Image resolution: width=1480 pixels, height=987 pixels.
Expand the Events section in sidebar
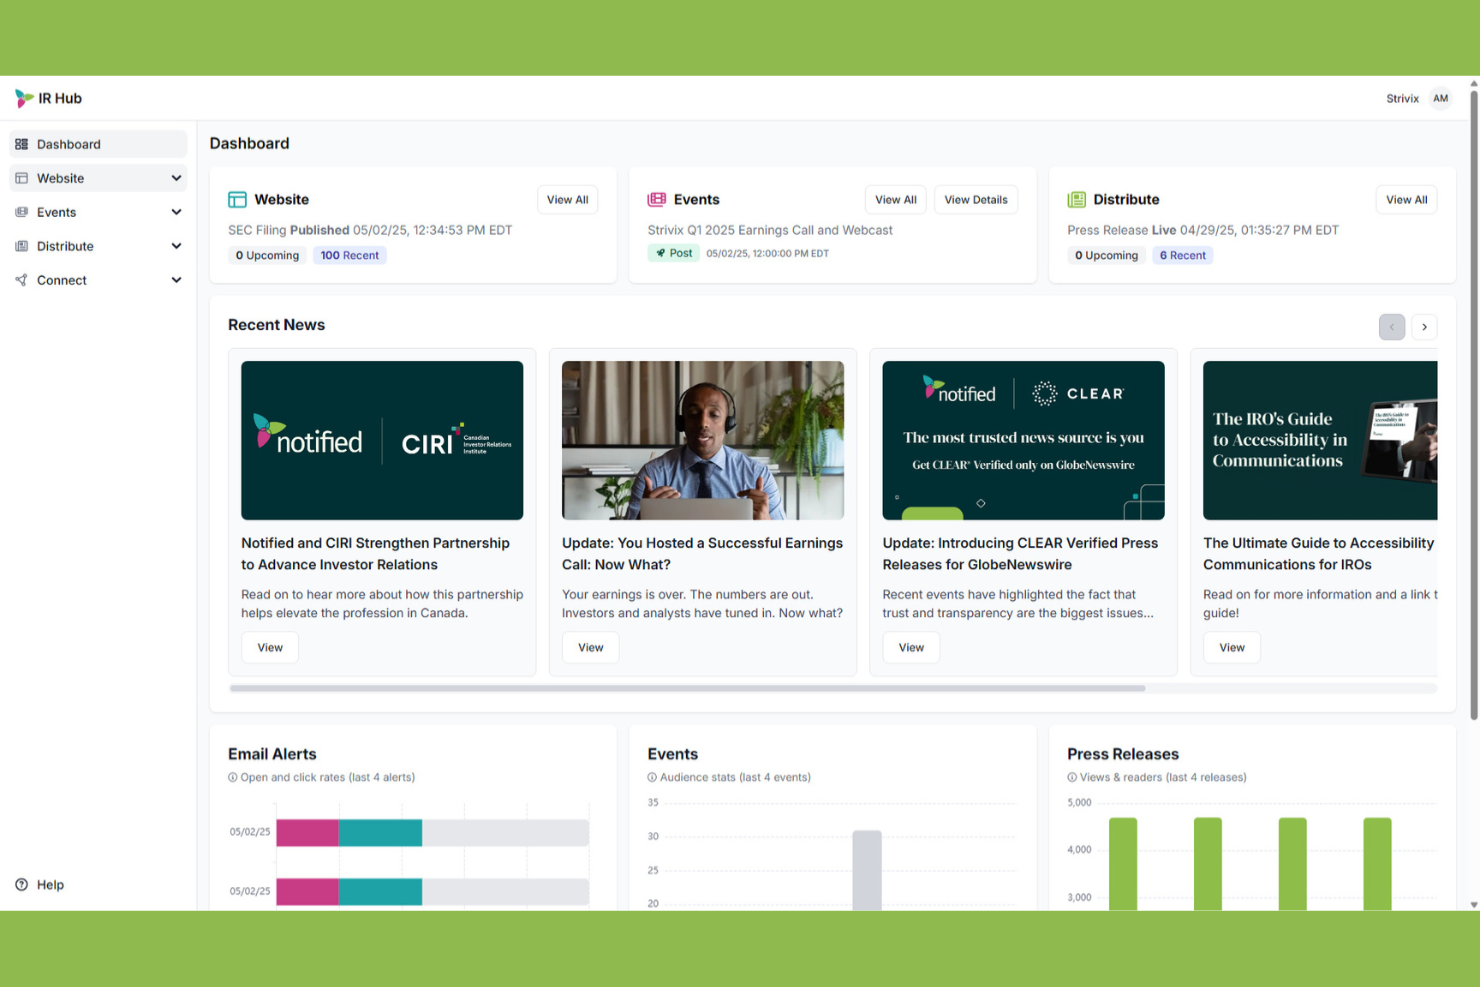176,212
